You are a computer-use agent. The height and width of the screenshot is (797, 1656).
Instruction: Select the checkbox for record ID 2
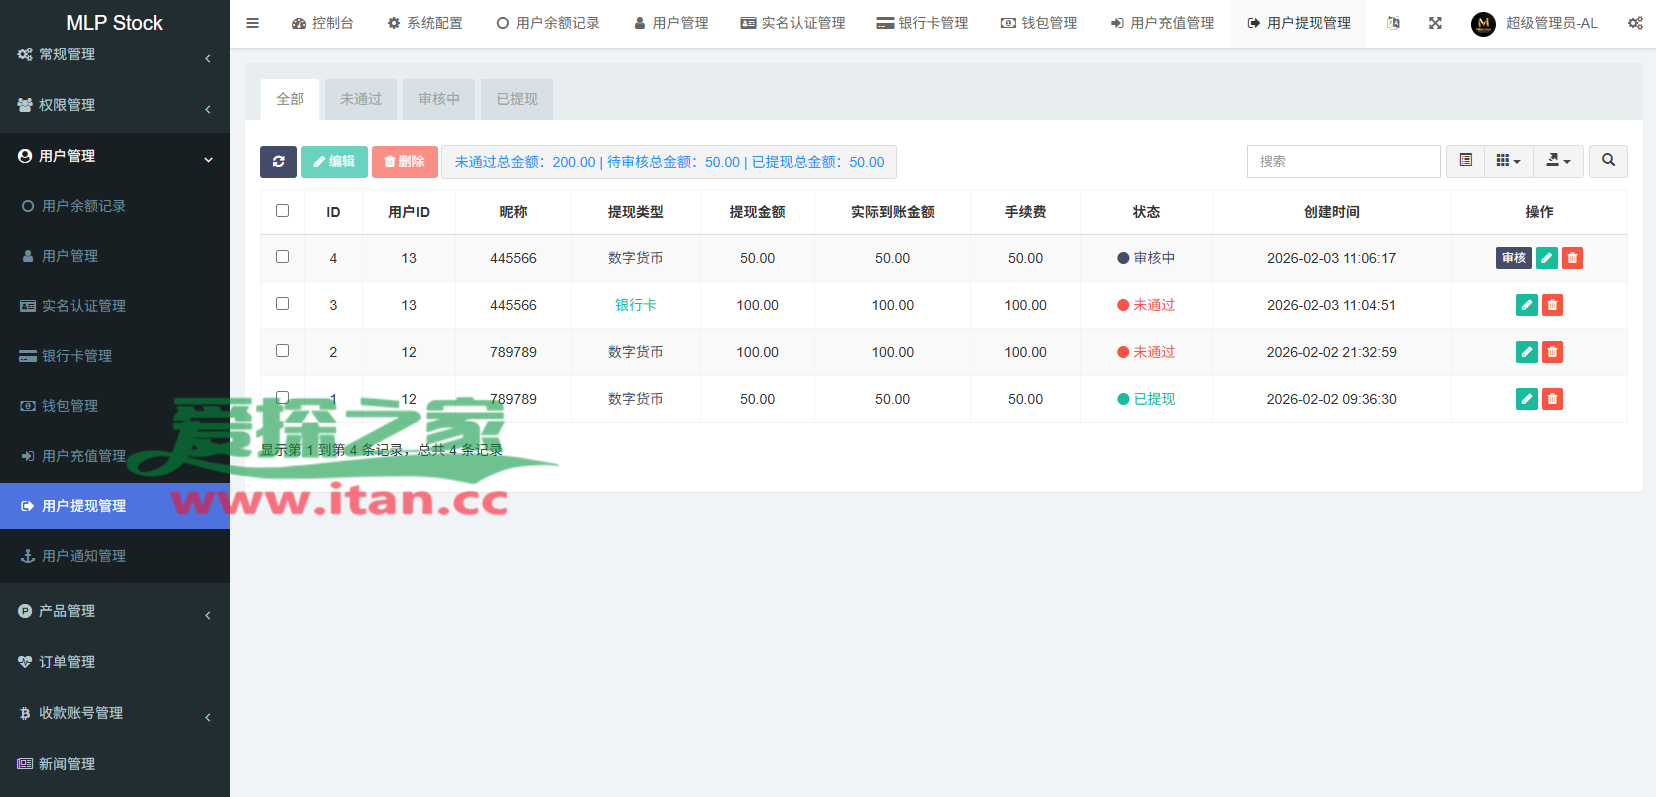tap(283, 351)
